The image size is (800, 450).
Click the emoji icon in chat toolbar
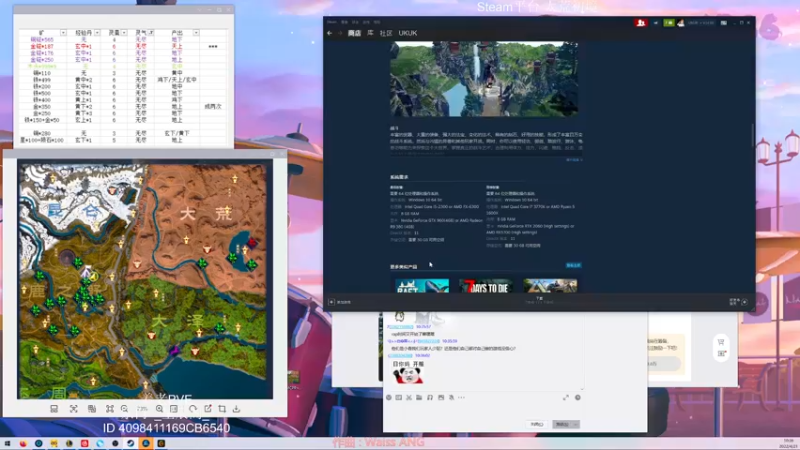(x=389, y=397)
